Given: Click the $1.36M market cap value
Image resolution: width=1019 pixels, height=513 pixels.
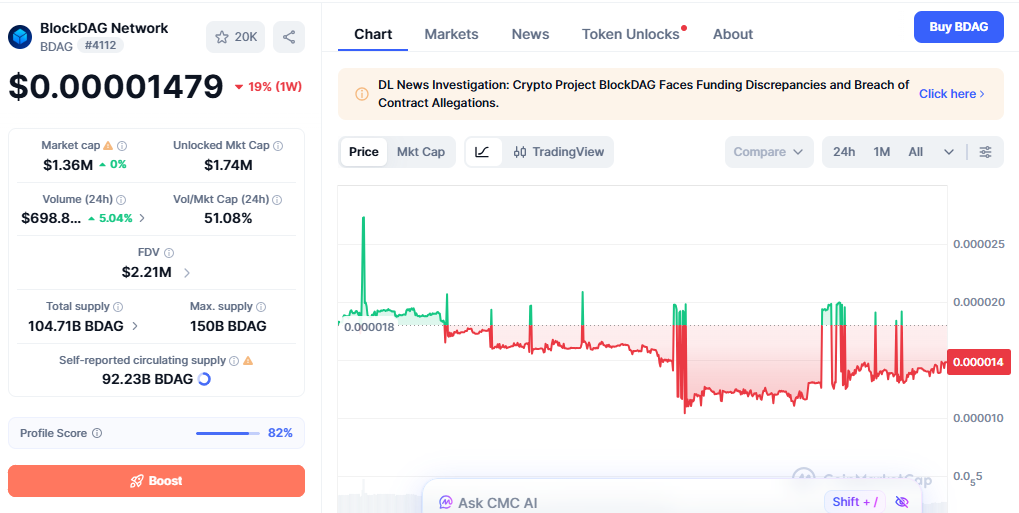Looking at the screenshot, I should pos(68,165).
